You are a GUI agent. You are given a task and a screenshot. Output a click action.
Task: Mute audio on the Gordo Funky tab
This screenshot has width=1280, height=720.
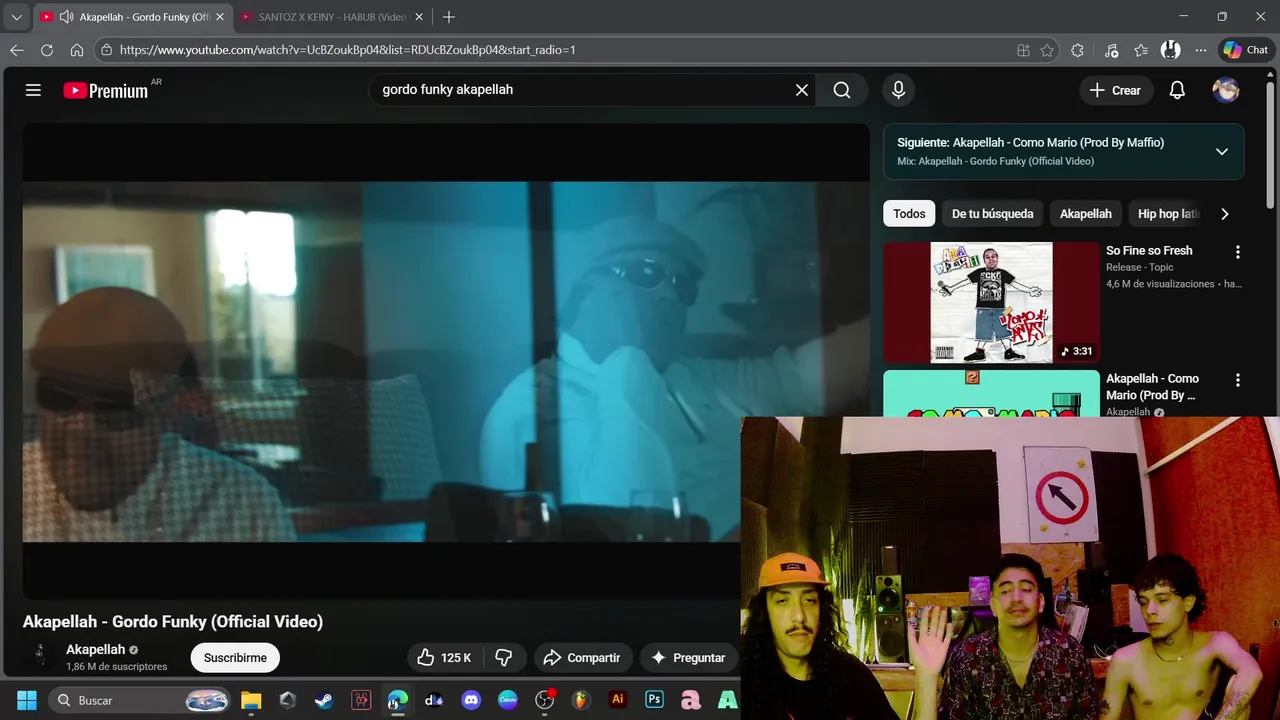(67, 17)
